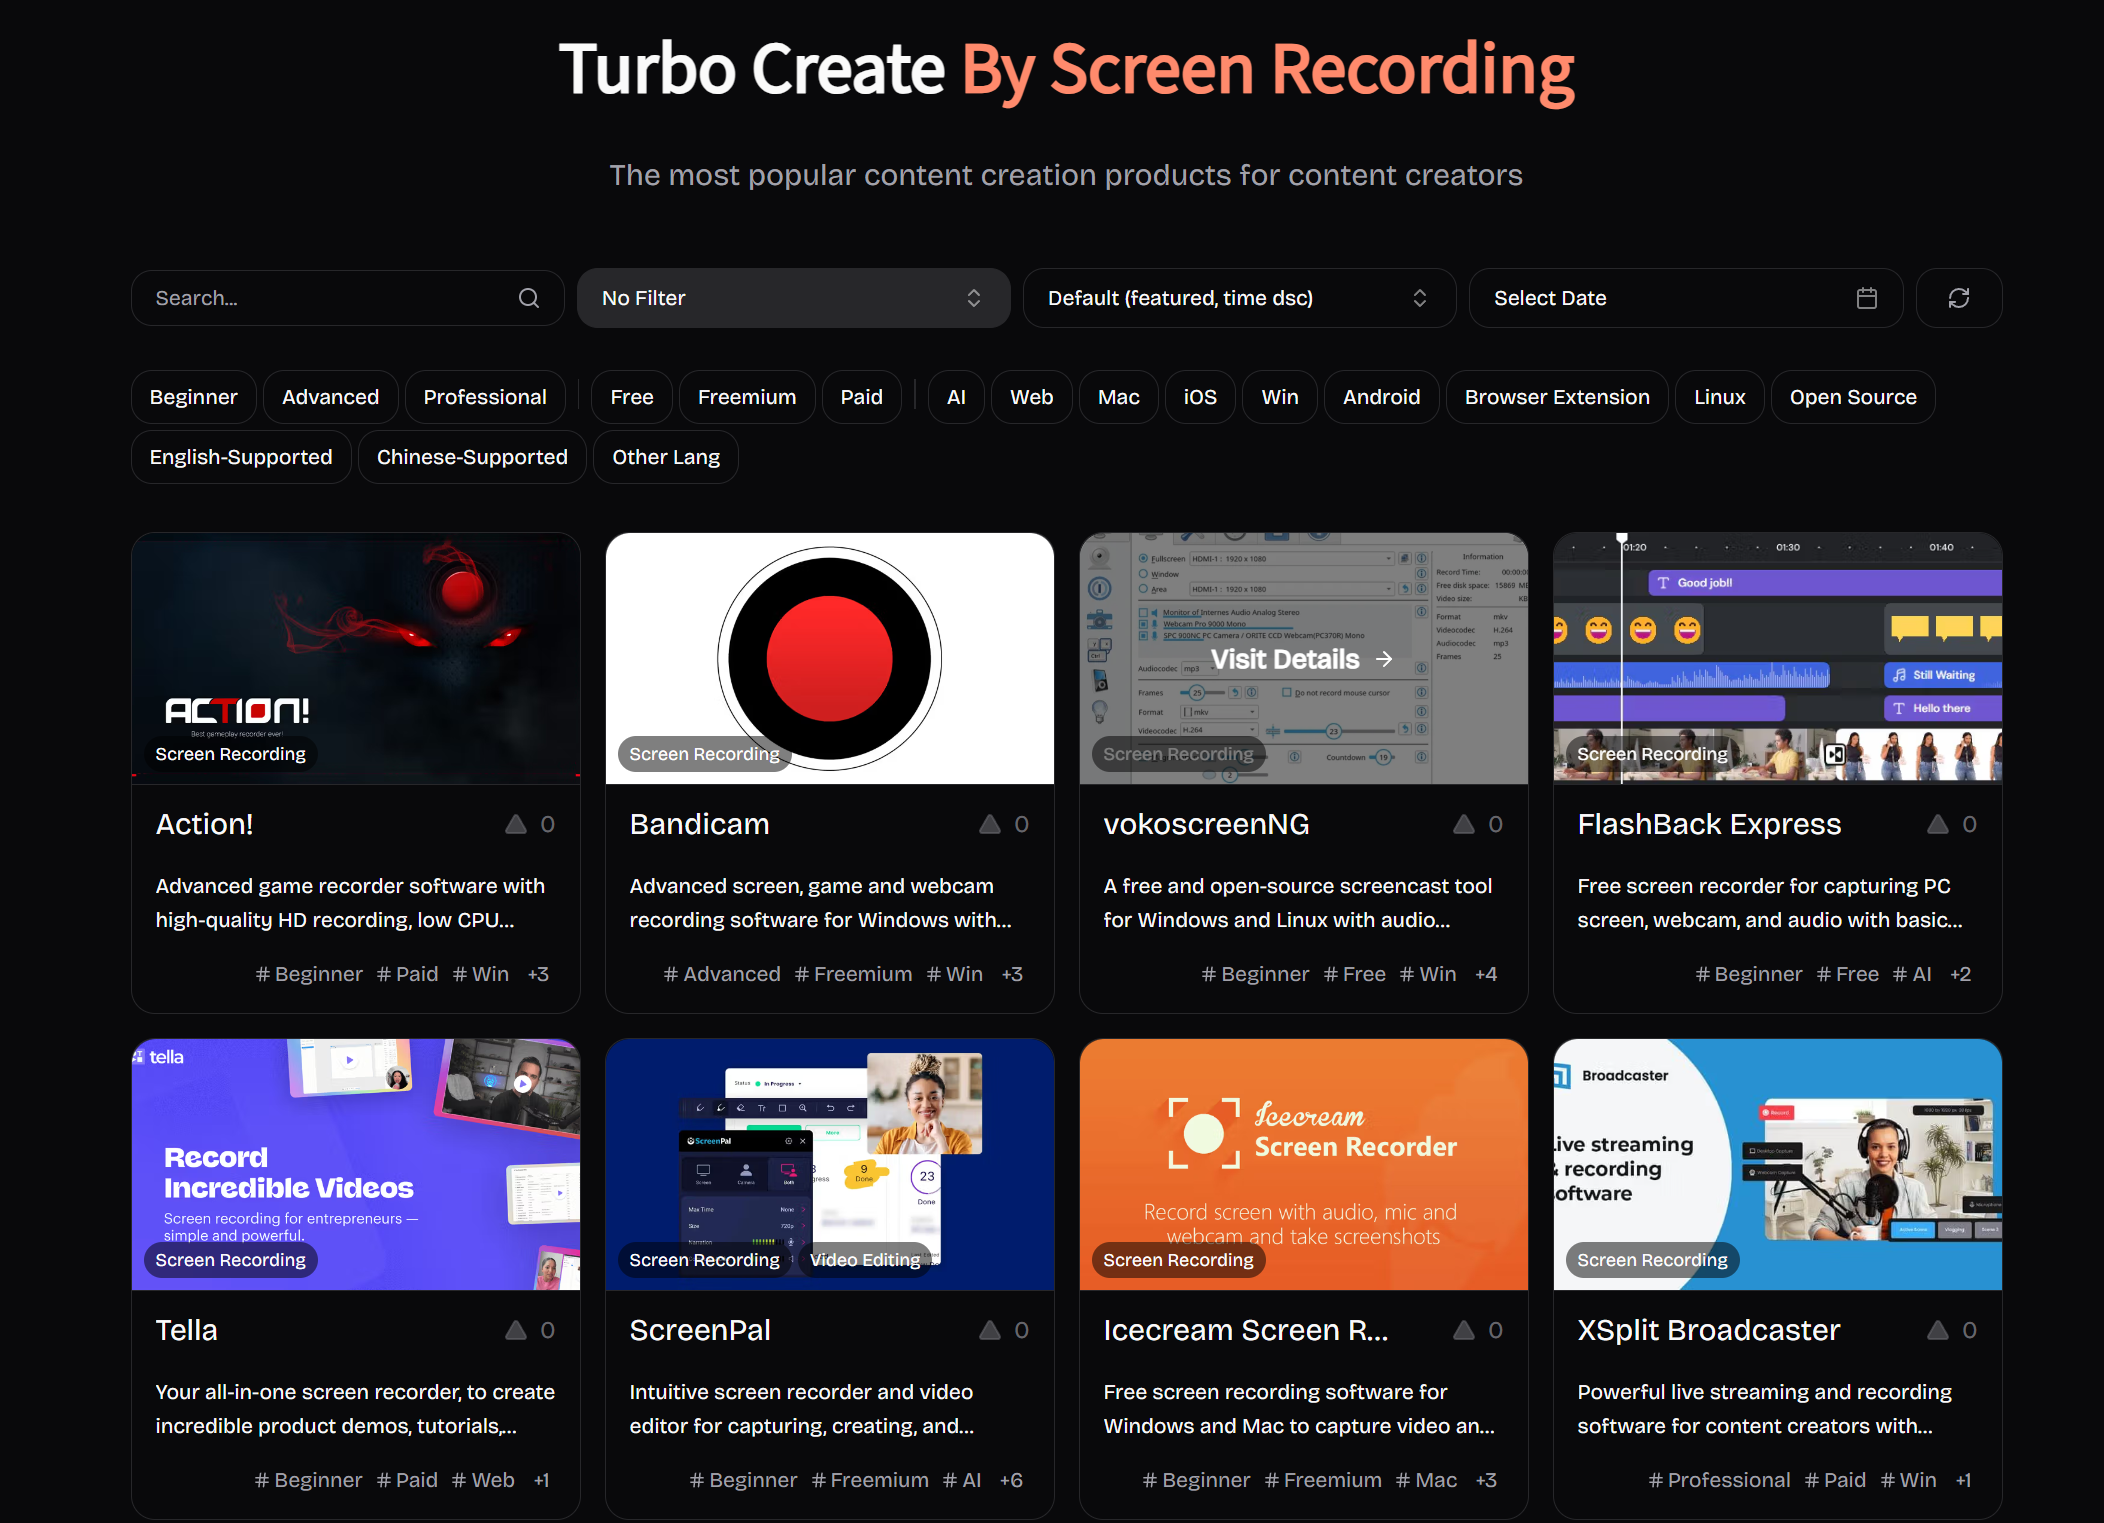The height and width of the screenshot is (1523, 2104).
Task: Upvote Tella using its triangle icon
Action: pos(516,1330)
